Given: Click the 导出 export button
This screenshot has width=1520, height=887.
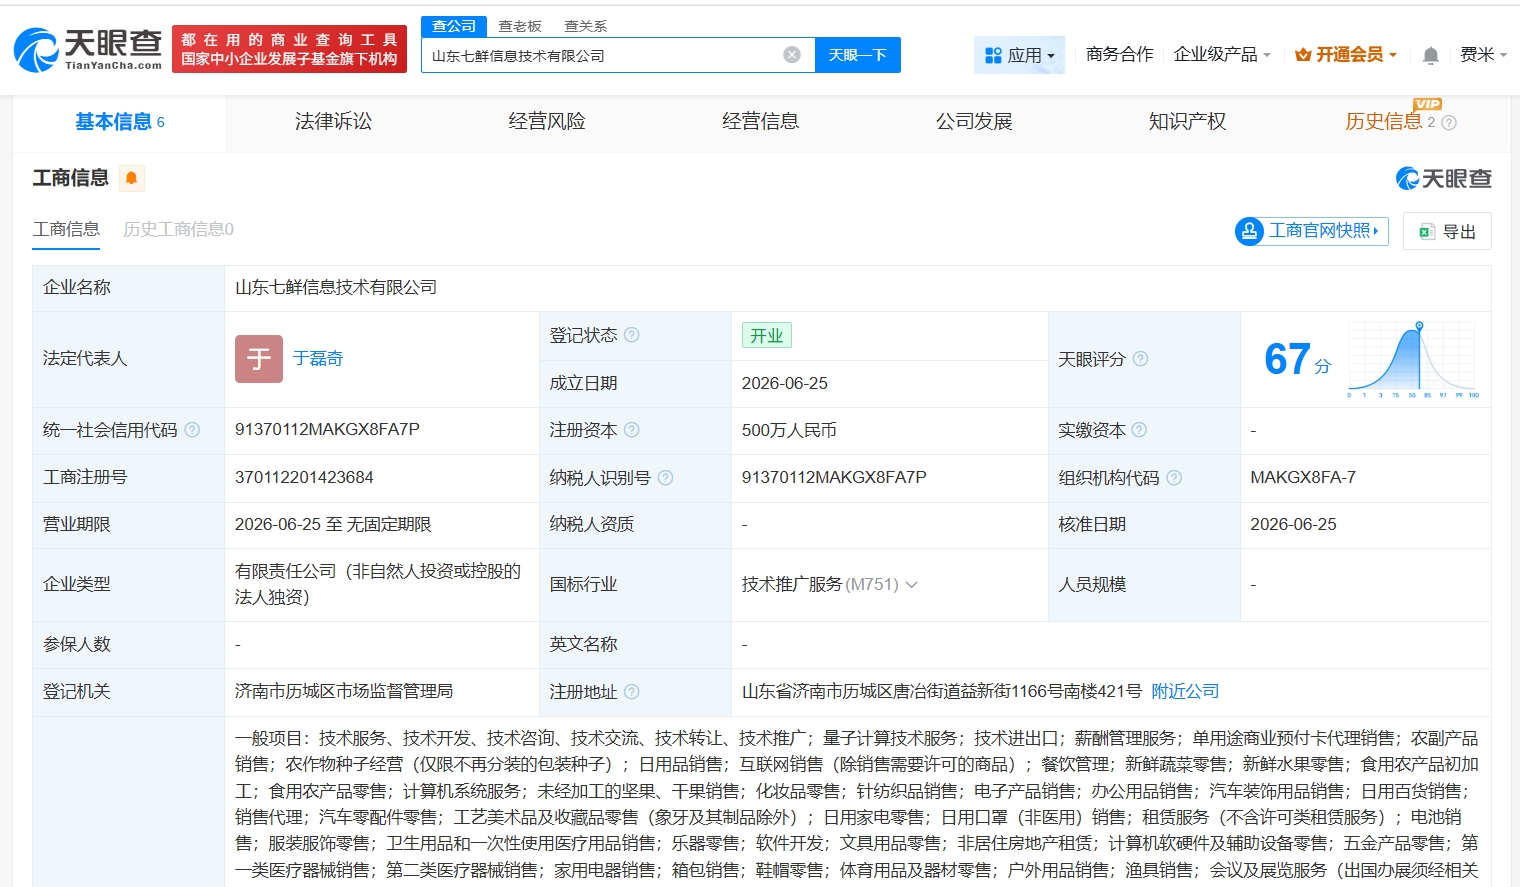Looking at the screenshot, I should pyautogui.click(x=1447, y=231).
